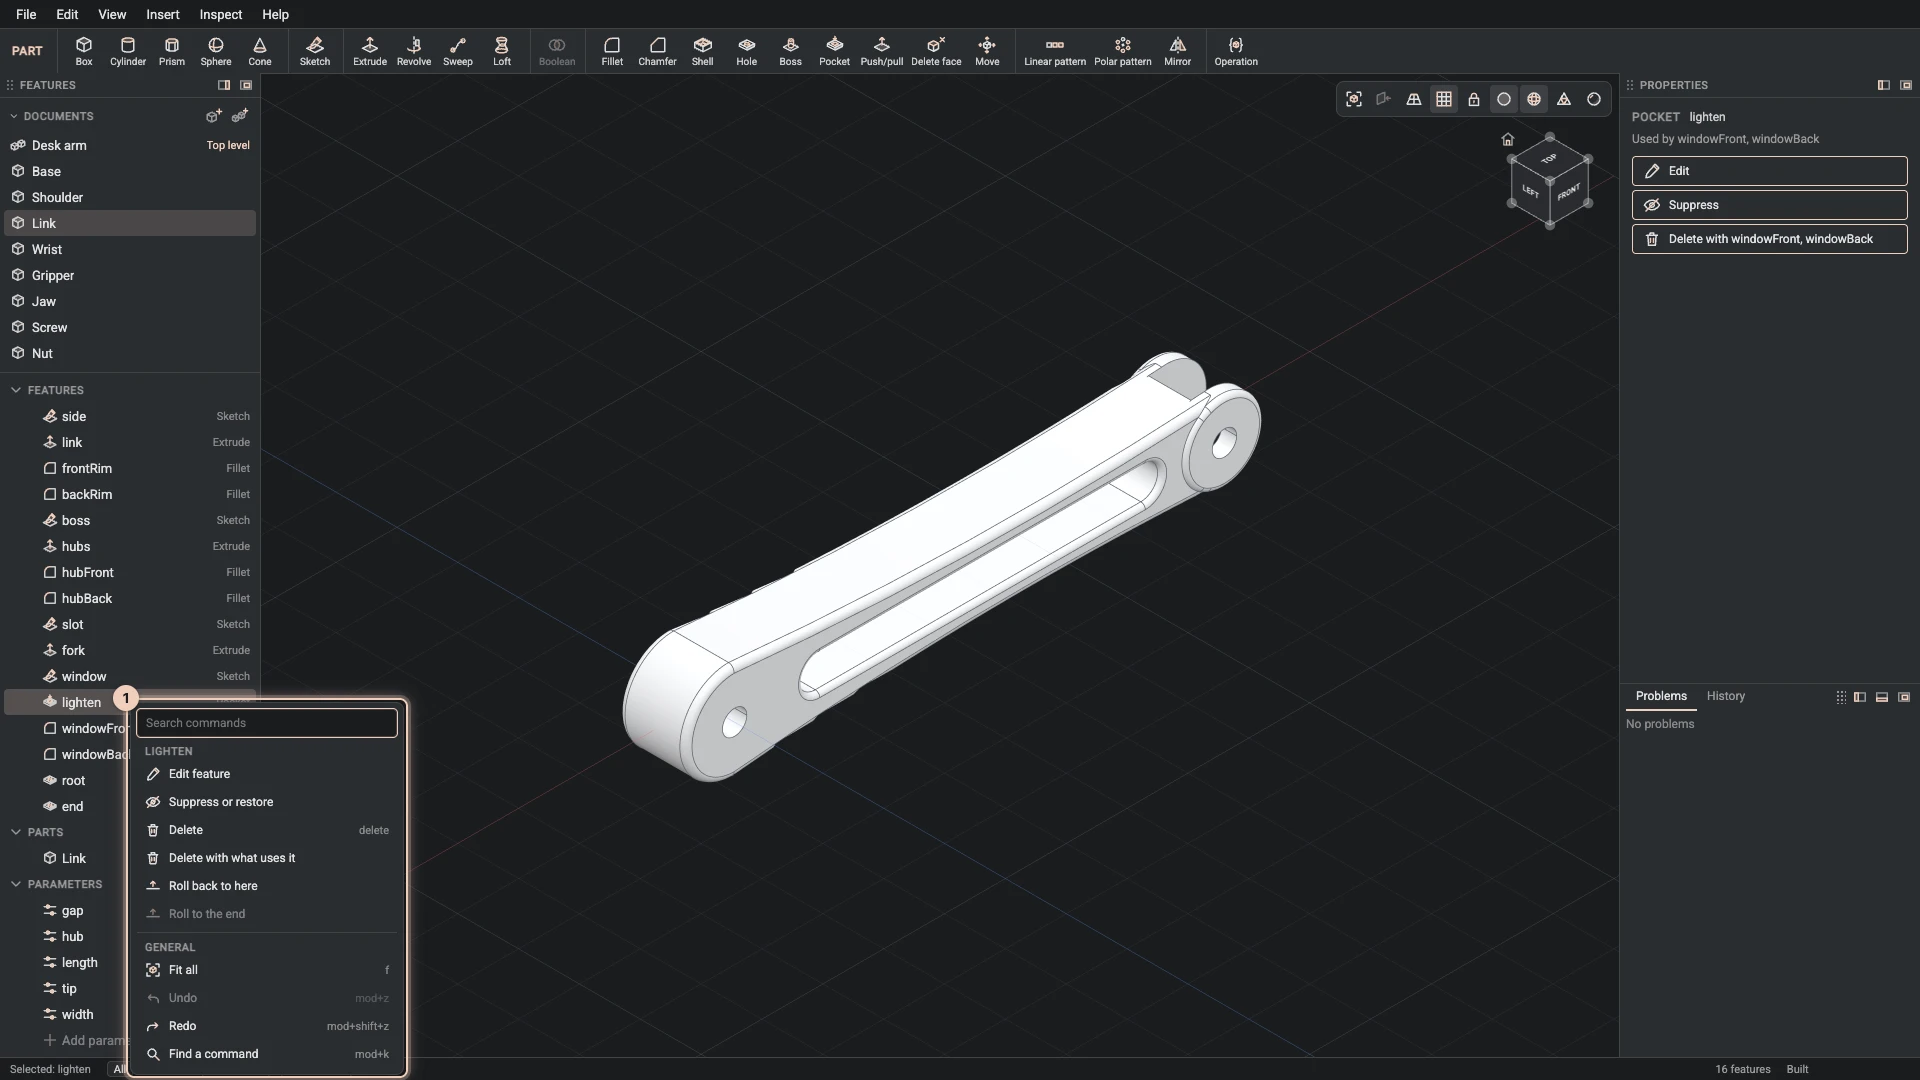The width and height of the screenshot is (1920, 1080).
Task: Select the Sphere primitive tool
Action: 216,51
